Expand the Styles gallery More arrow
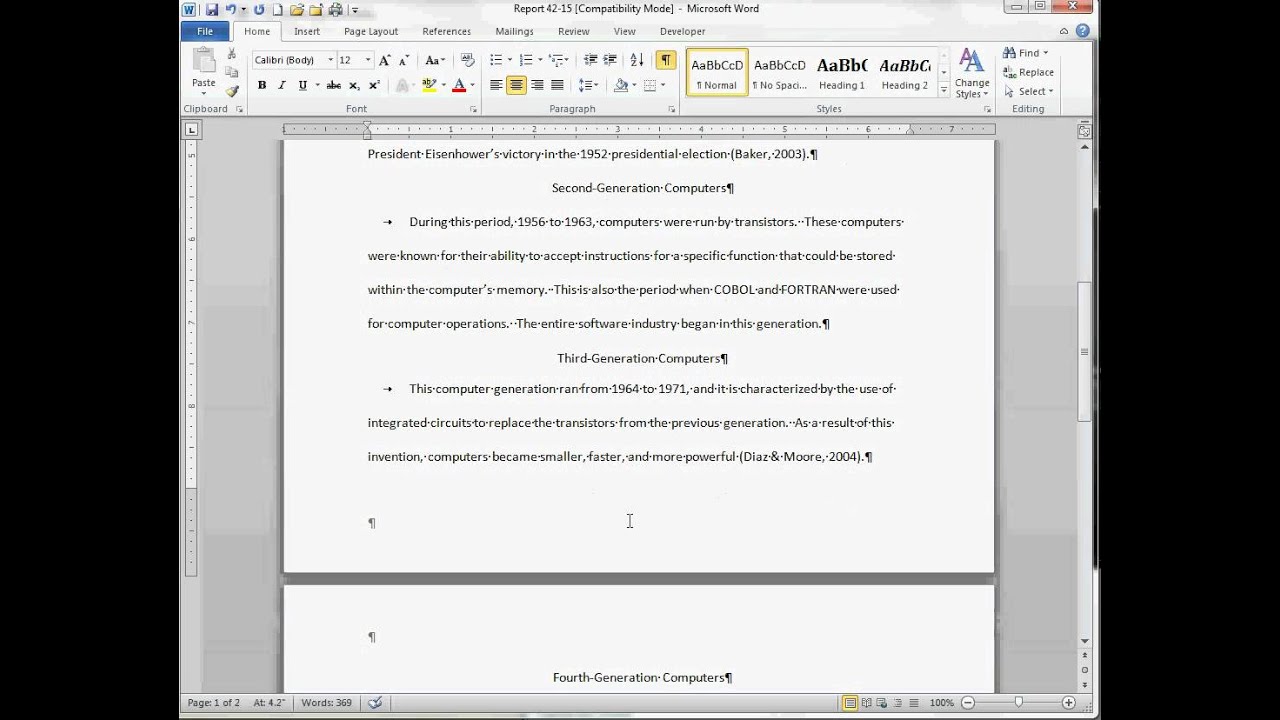This screenshot has height=720, width=1280. [x=943, y=90]
